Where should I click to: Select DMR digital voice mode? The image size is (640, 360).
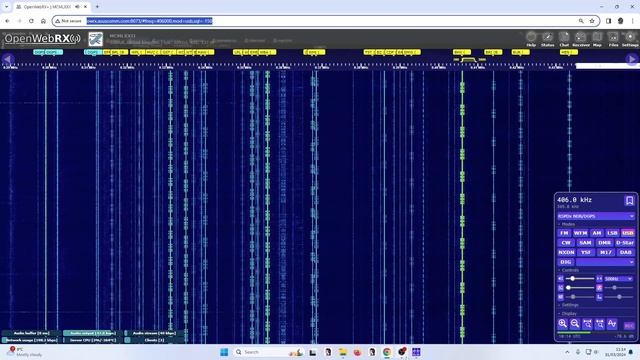(604, 243)
